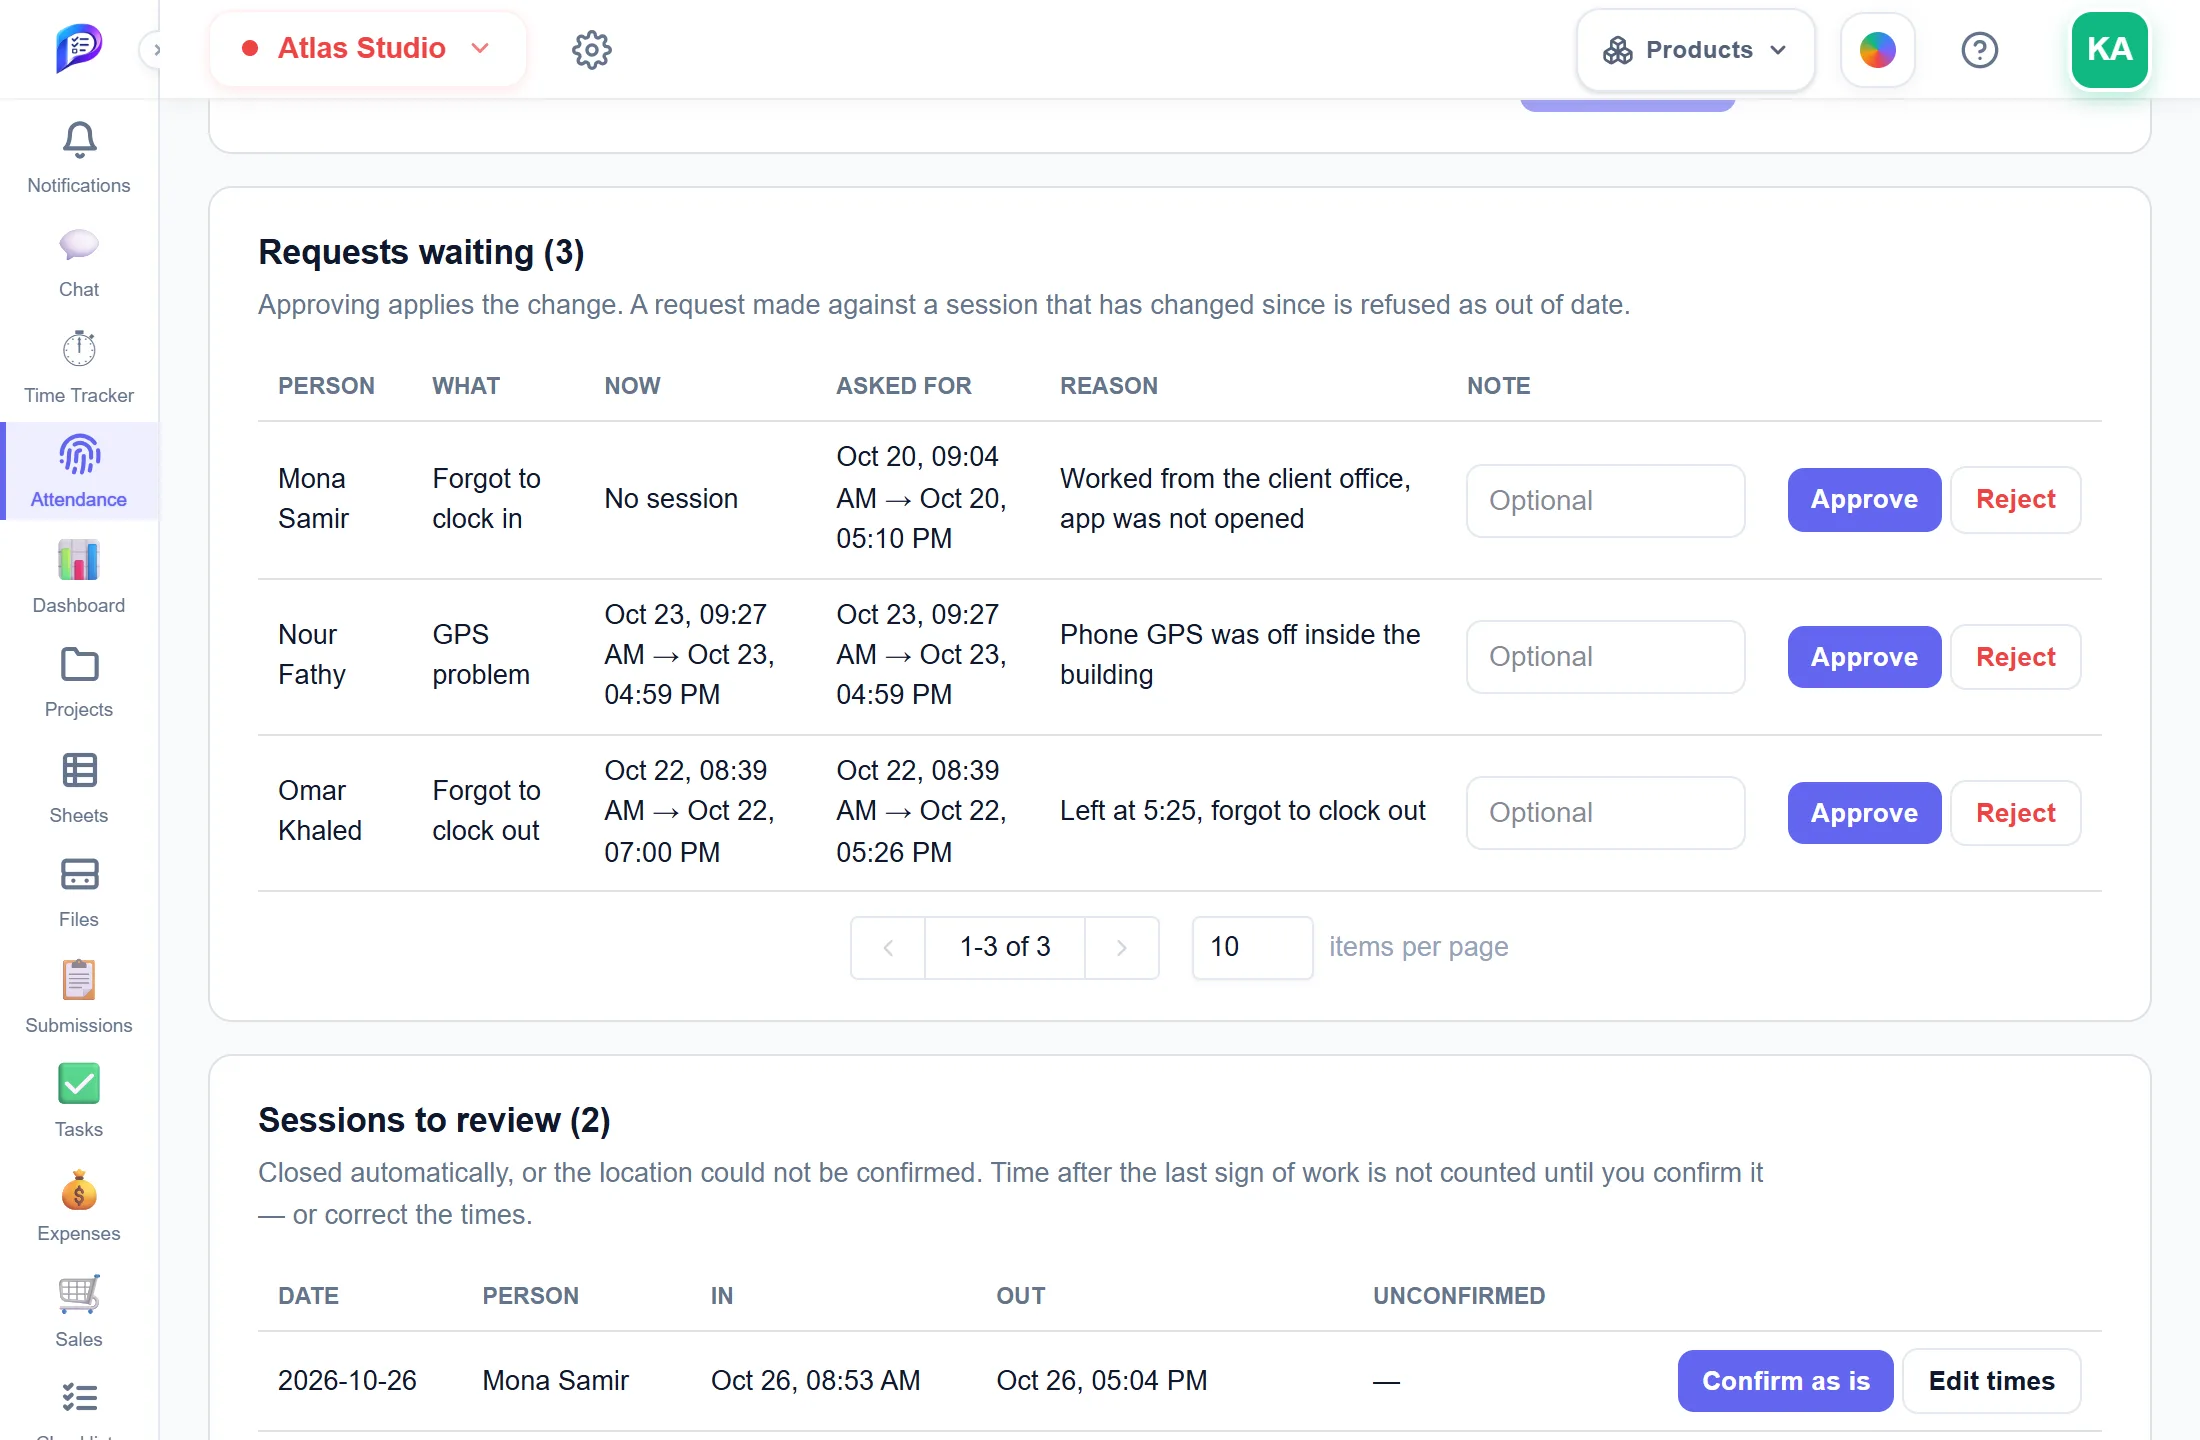Focus the note field for Nour Fathy
This screenshot has width=2200, height=1440.
[x=1605, y=657]
